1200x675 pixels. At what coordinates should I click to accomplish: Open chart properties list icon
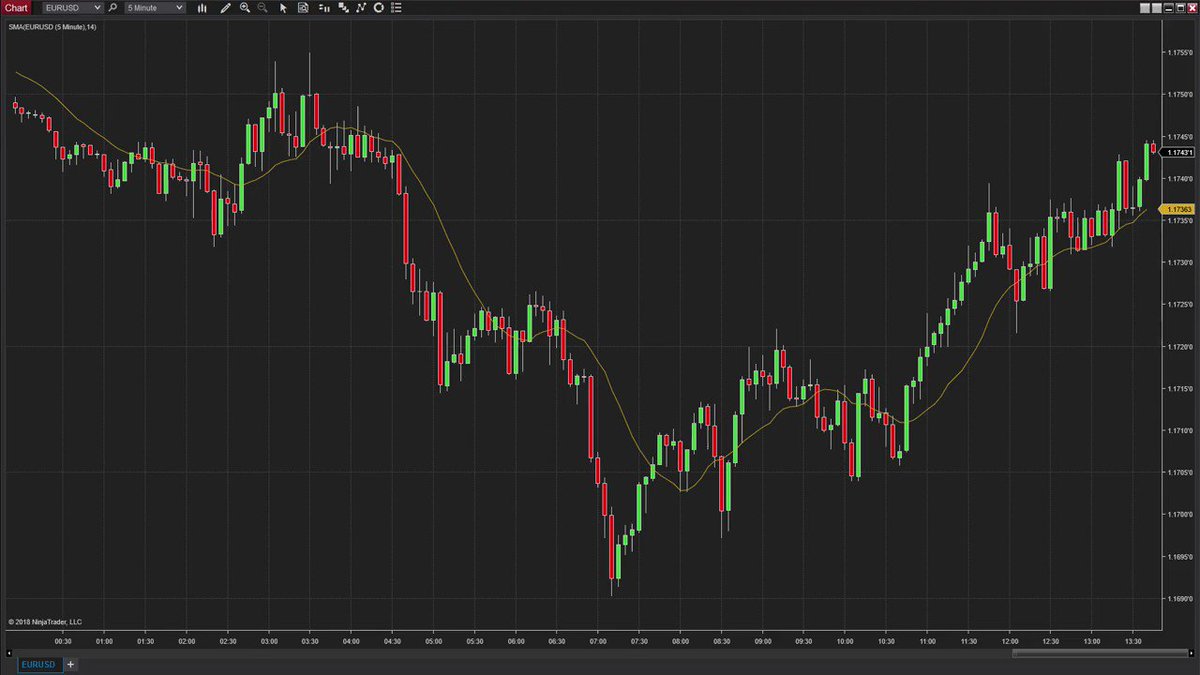tap(395, 7)
